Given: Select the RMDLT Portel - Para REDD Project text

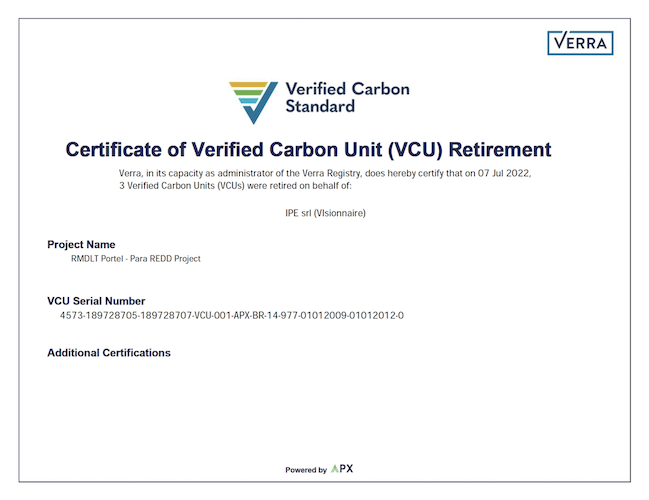Looking at the screenshot, I should pyautogui.click(x=136, y=259).
